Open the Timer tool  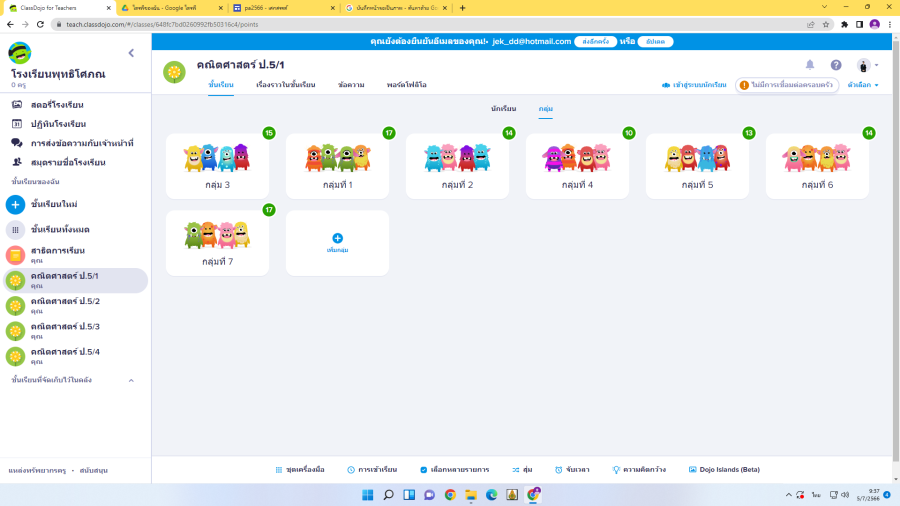pyautogui.click(x=572, y=469)
